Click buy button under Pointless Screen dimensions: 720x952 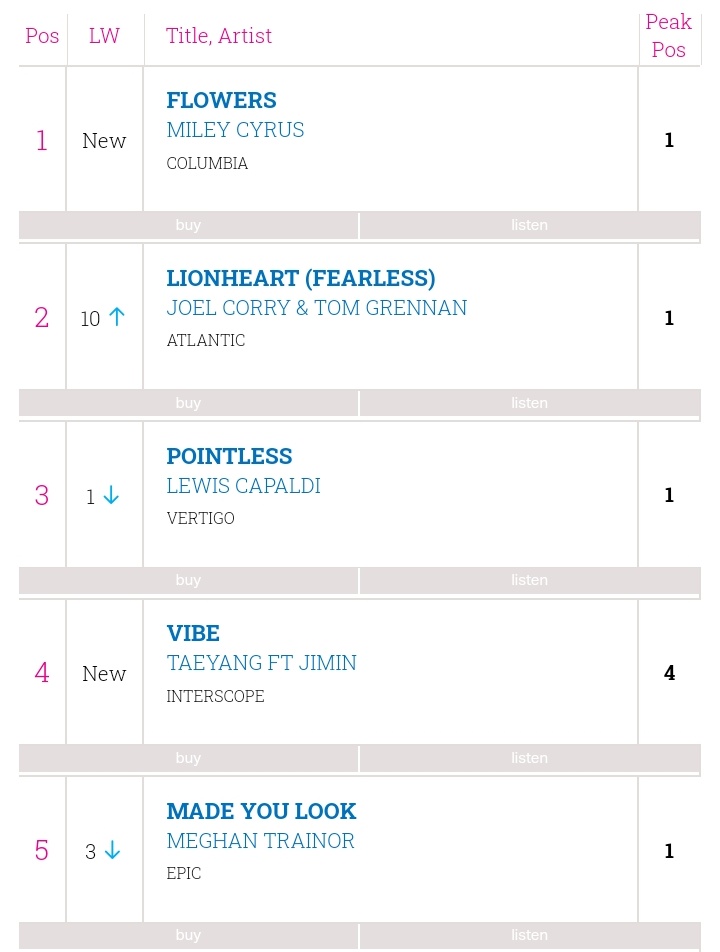tap(188, 580)
